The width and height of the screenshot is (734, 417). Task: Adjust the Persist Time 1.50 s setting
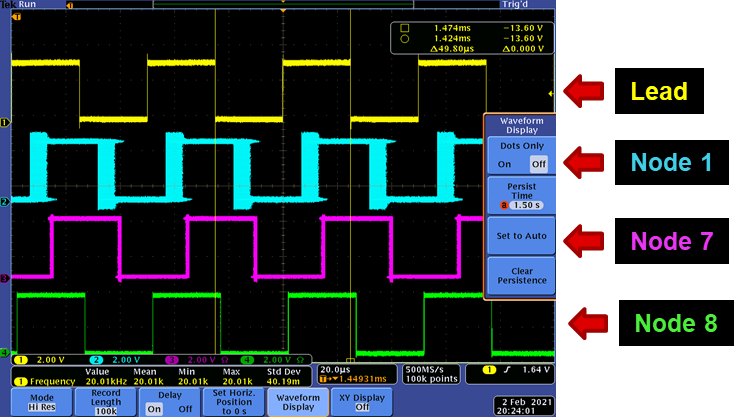click(518, 197)
